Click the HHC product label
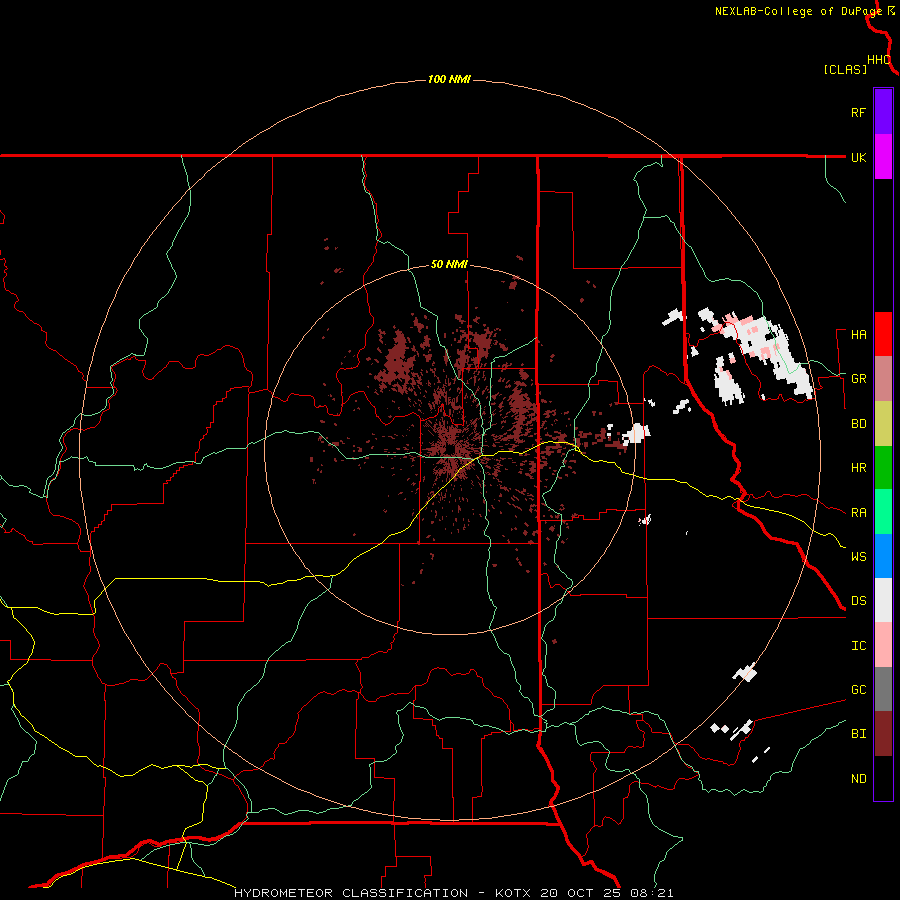Screen dimensions: 900x900 879,60
